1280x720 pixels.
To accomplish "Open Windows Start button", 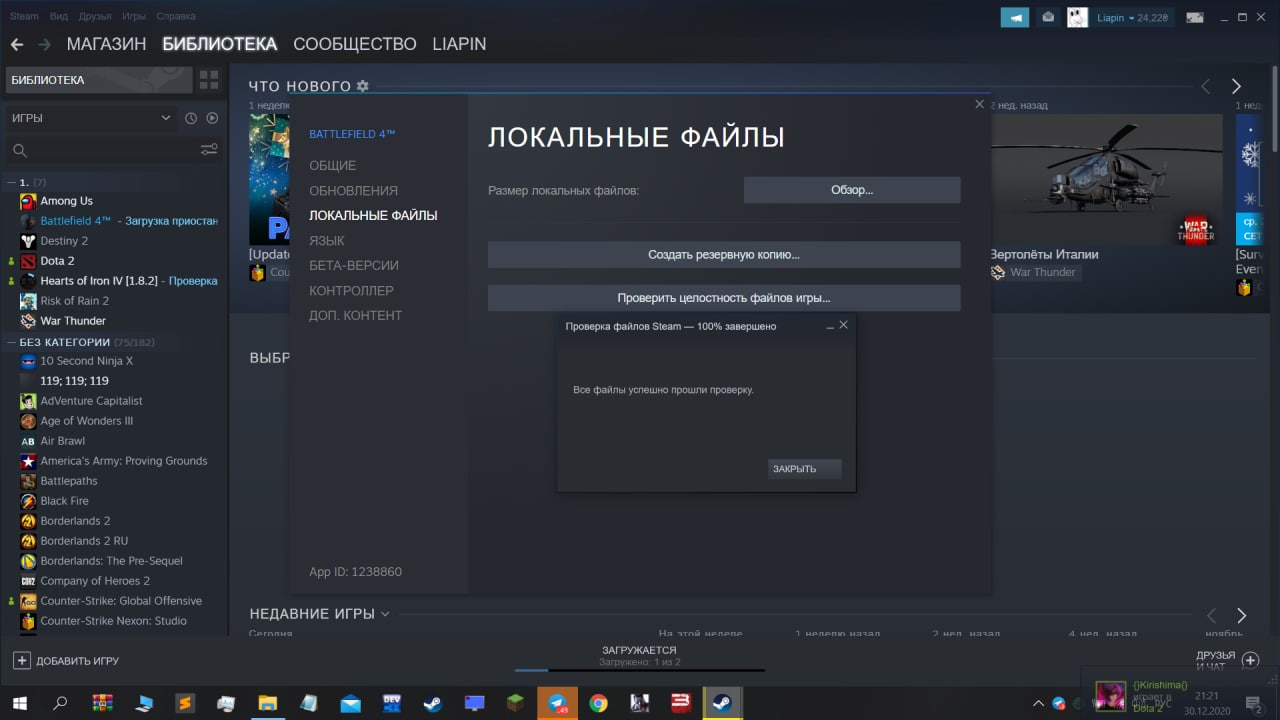I will click(x=19, y=703).
